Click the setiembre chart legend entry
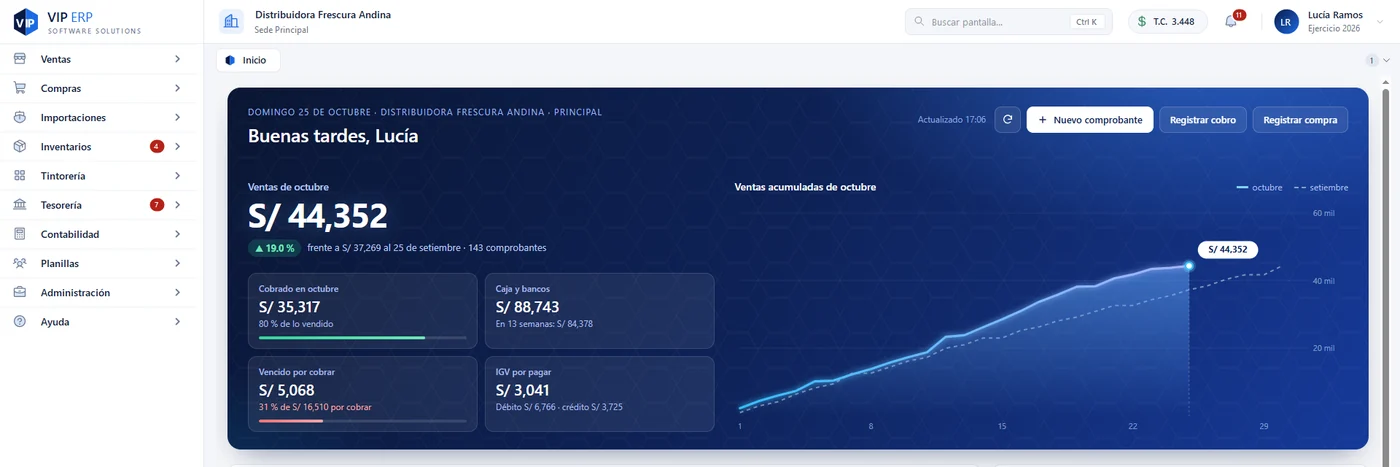The width and height of the screenshot is (1400, 467). pyautogui.click(x=1321, y=187)
